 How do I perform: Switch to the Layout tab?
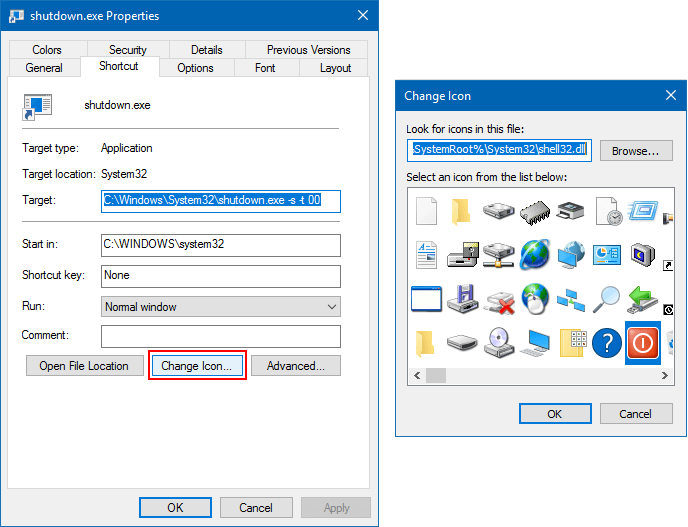[x=335, y=68]
